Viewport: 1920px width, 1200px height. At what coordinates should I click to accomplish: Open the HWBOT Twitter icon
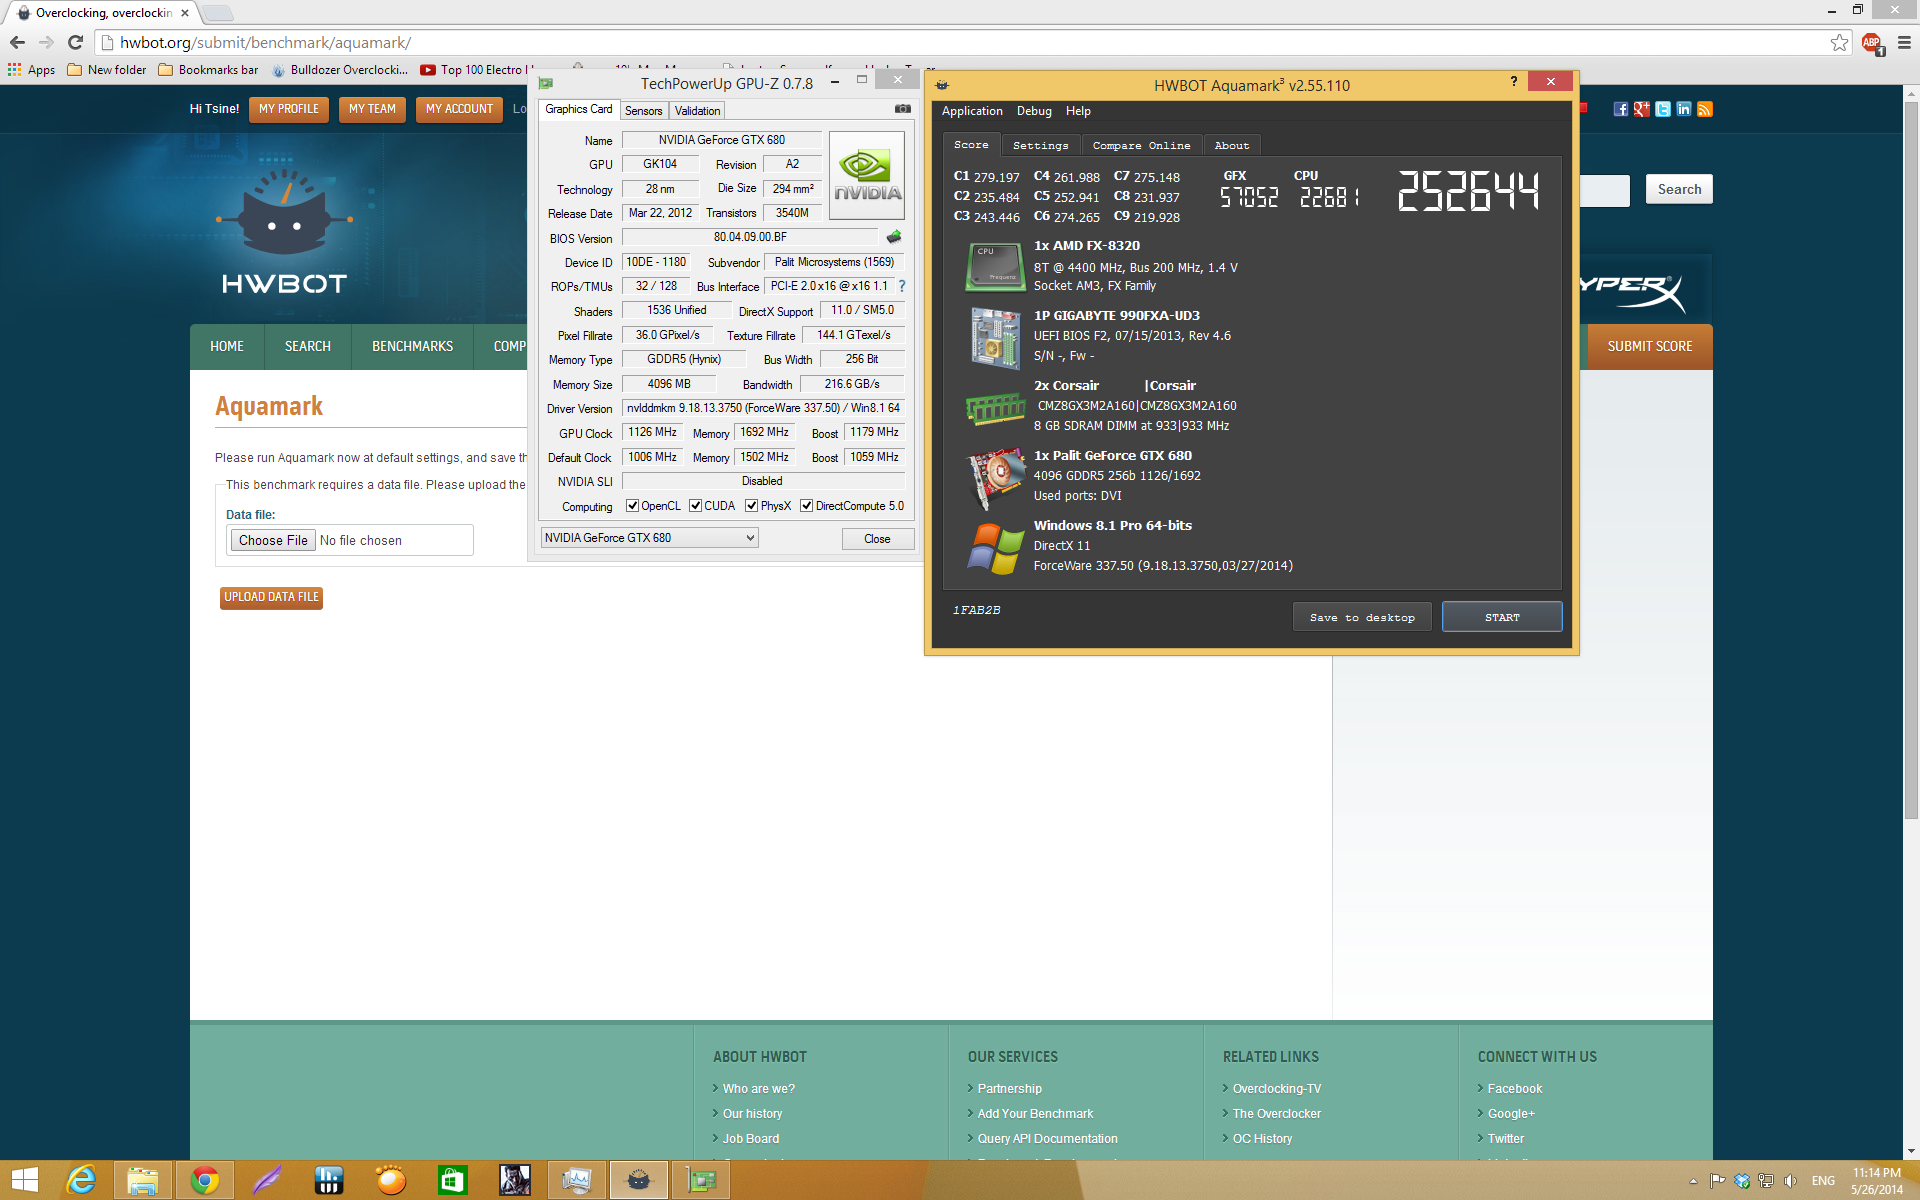click(x=1662, y=109)
